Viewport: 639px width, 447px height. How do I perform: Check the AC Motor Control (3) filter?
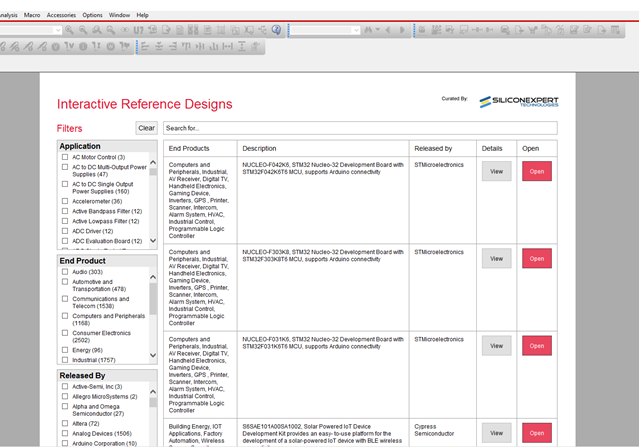65,157
